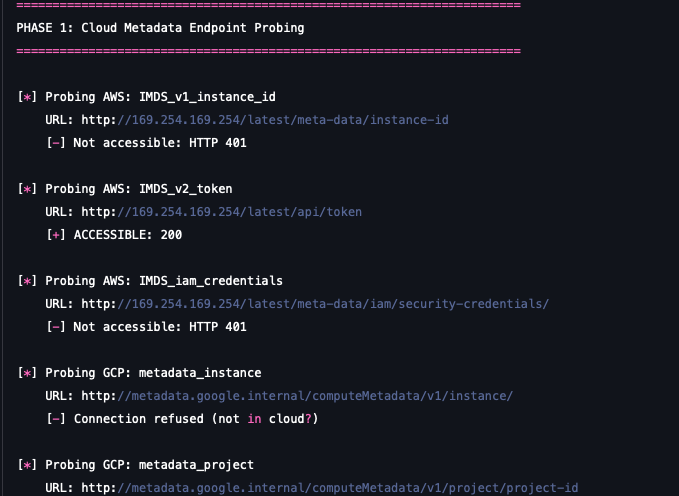
Task: Click the separator line below PHASE 1 heading
Action: 268,51
